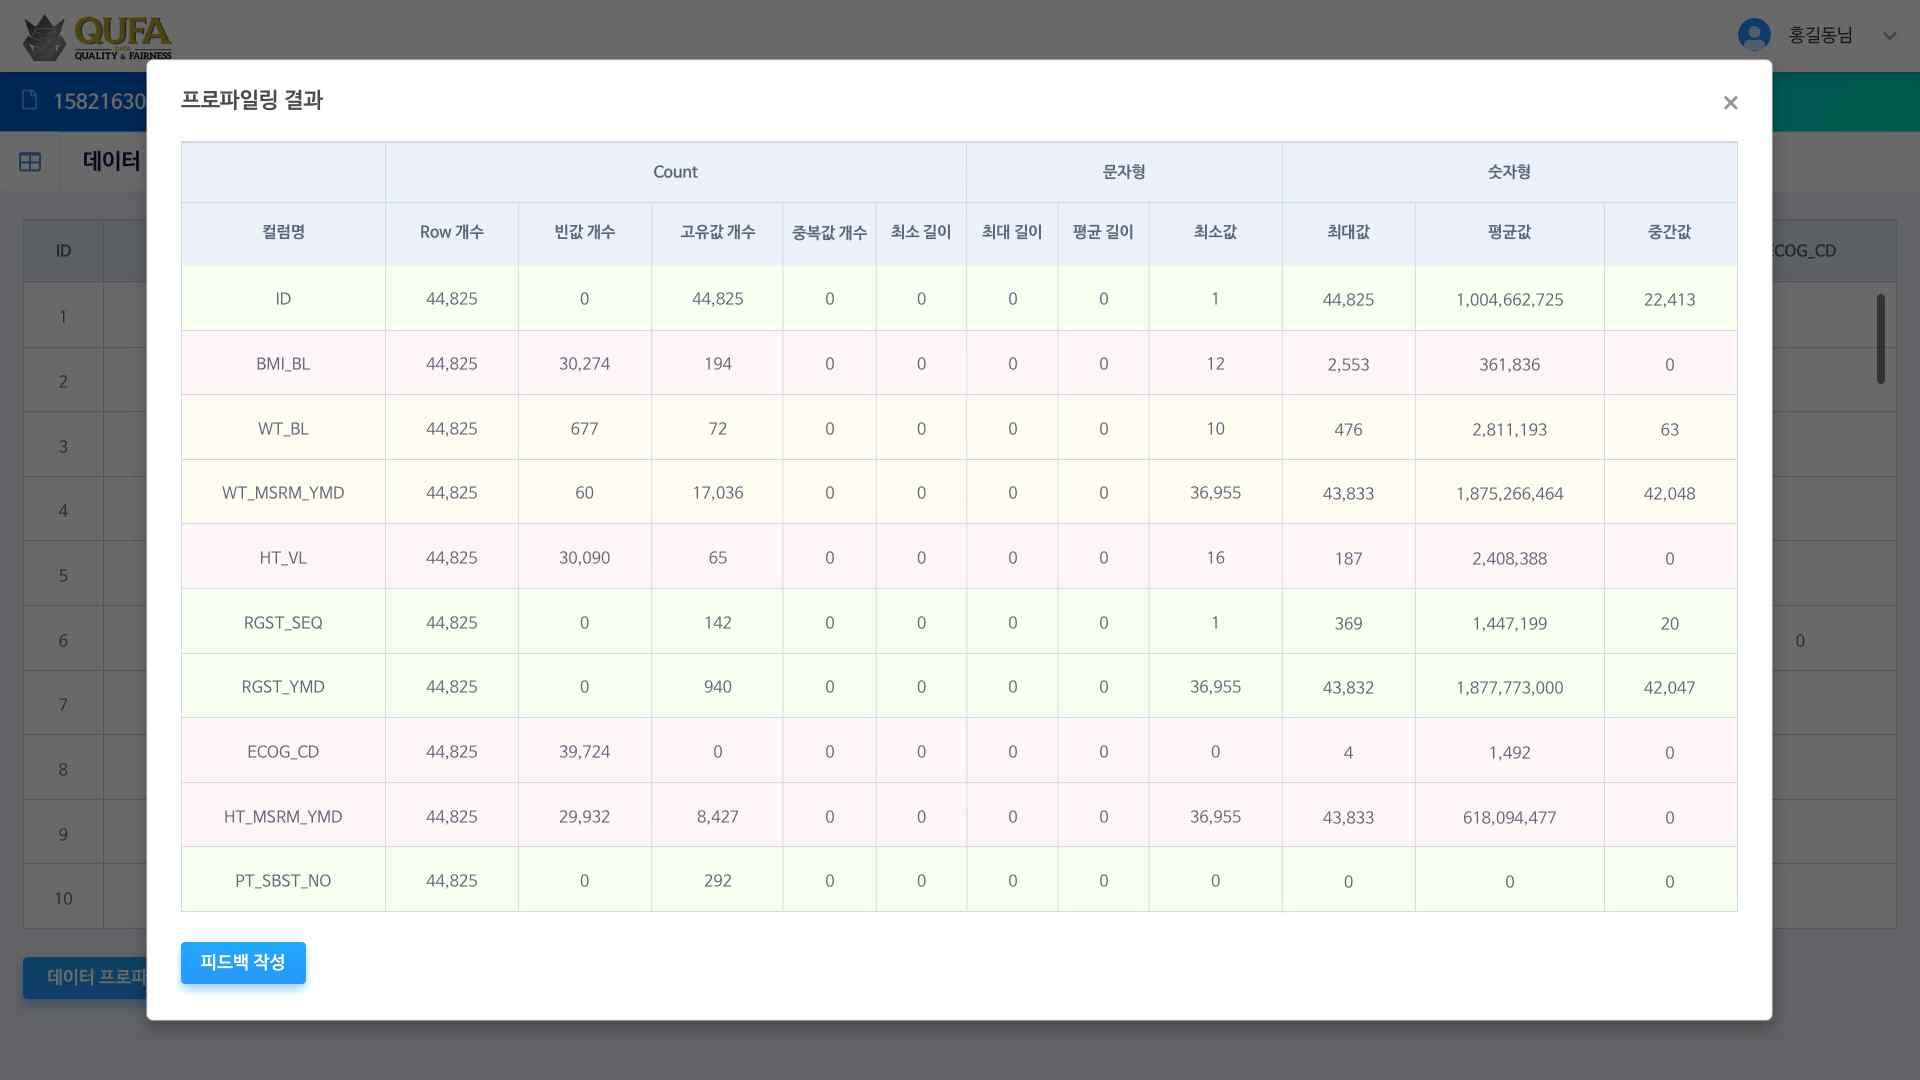
Task: Close the profiling result dialog
Action: tap(1730, 103)
